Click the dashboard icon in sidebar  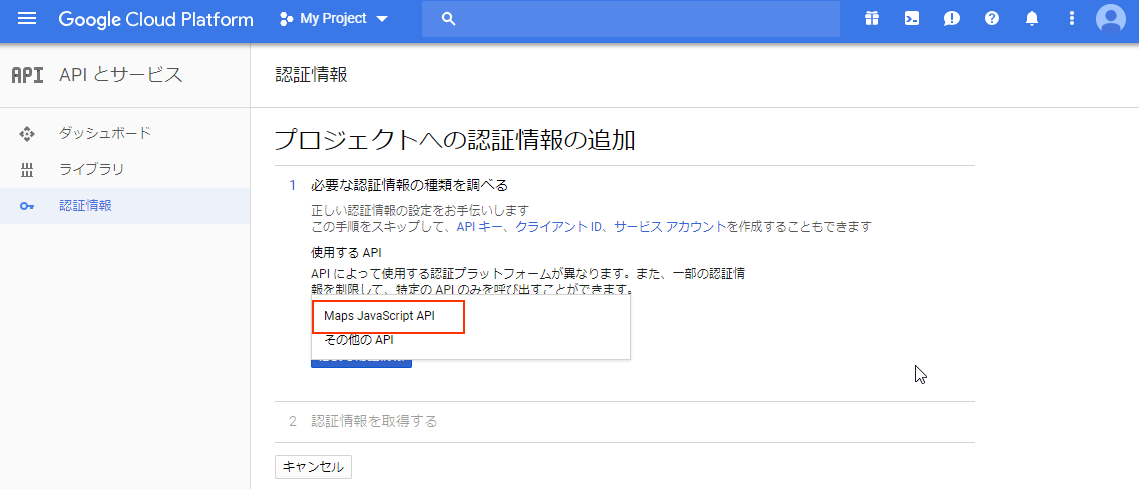27,134
